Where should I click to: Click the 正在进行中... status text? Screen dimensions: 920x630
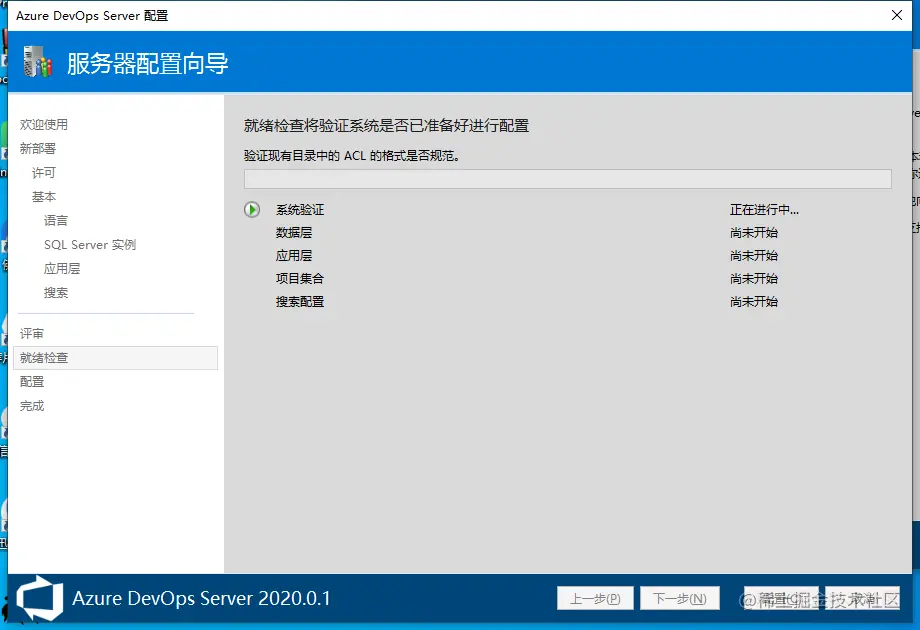point(764,209)
